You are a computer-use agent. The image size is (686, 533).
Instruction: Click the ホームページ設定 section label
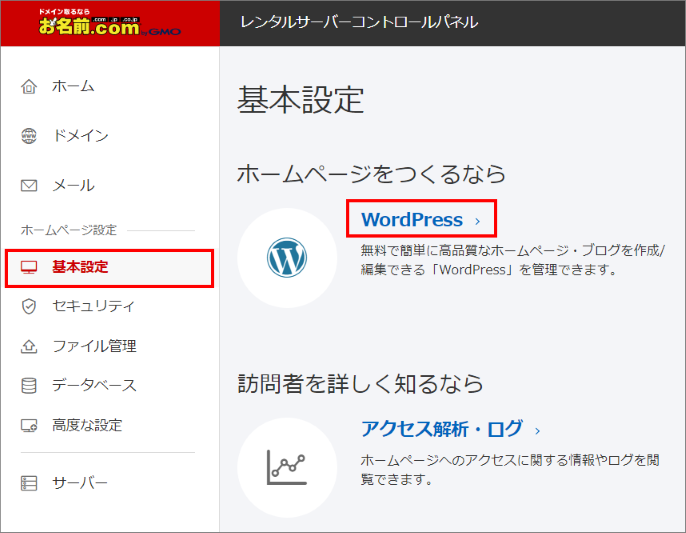pyautogui.click(x=69, y=230)
